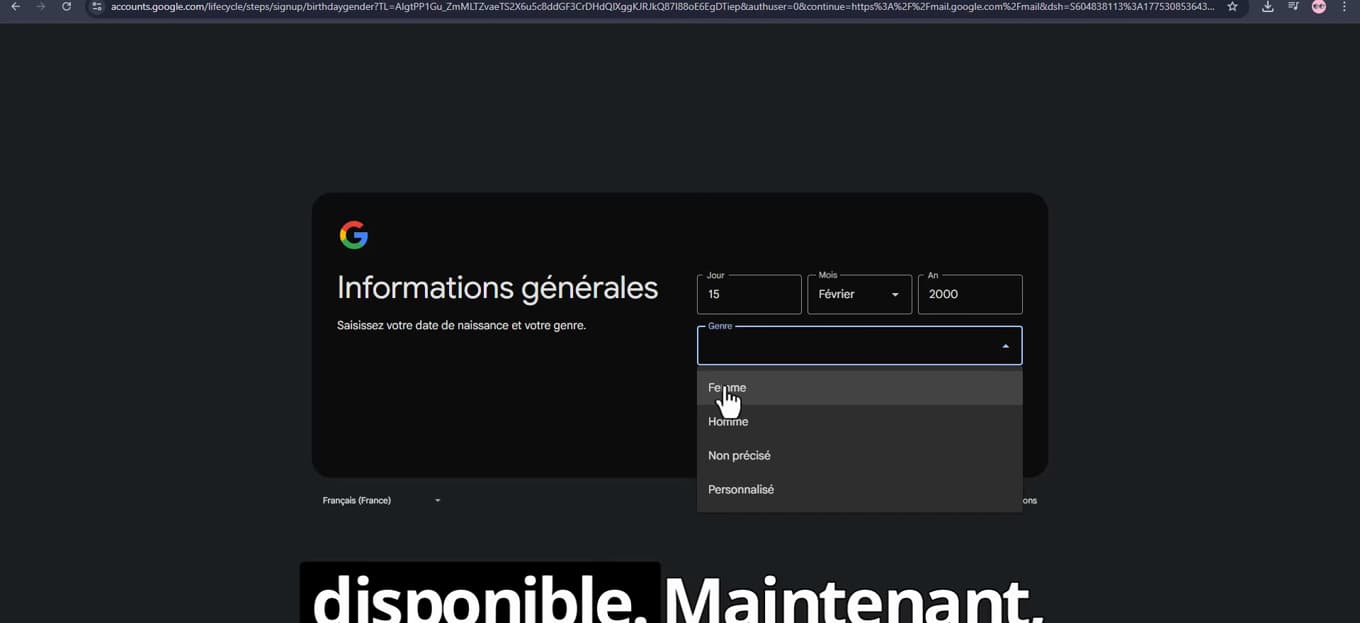Open the media control icon in toolbar
The image size is (1360, 623).
1293,6
